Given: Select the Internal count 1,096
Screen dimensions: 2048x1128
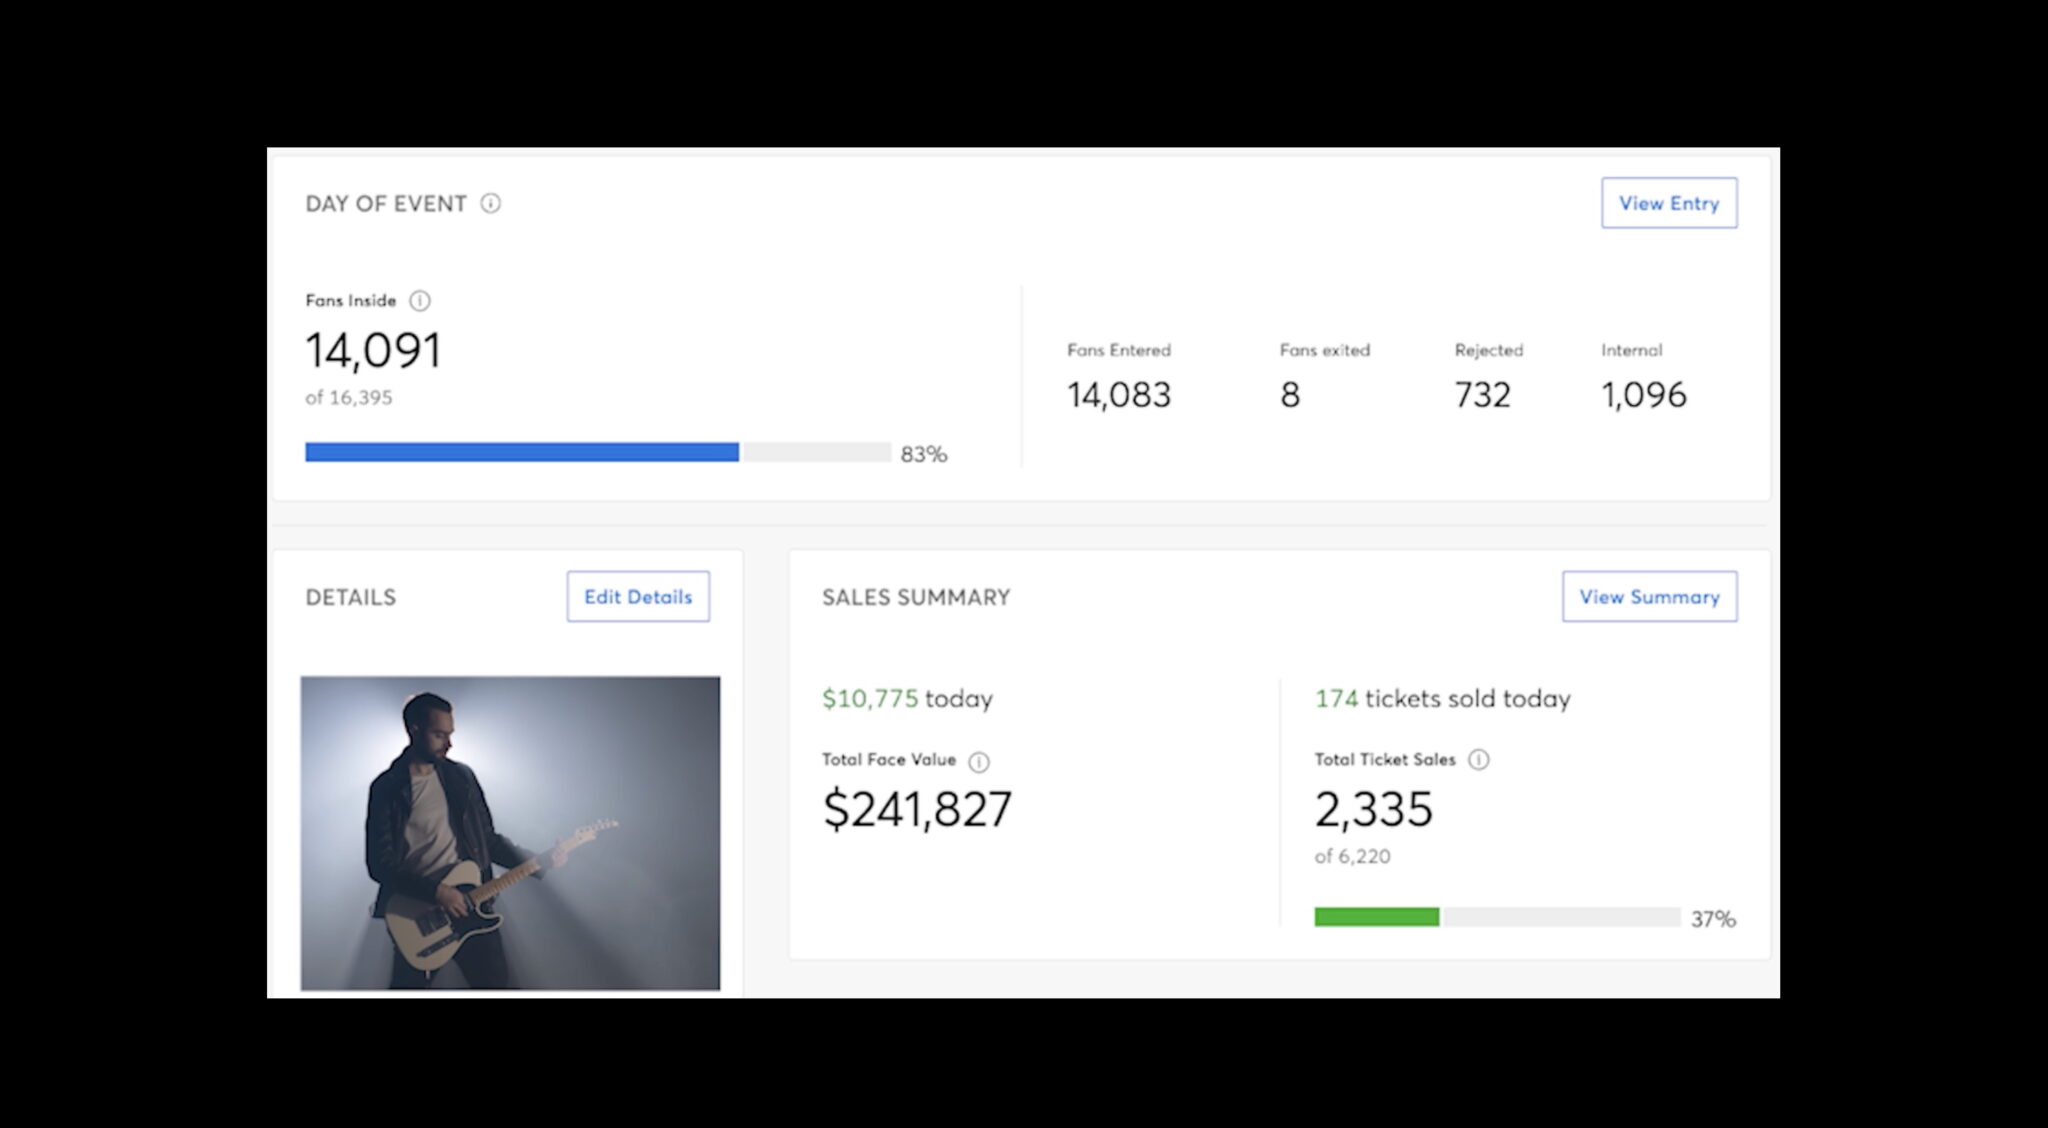Looking at the screenshot, I should click(1643, 394).
